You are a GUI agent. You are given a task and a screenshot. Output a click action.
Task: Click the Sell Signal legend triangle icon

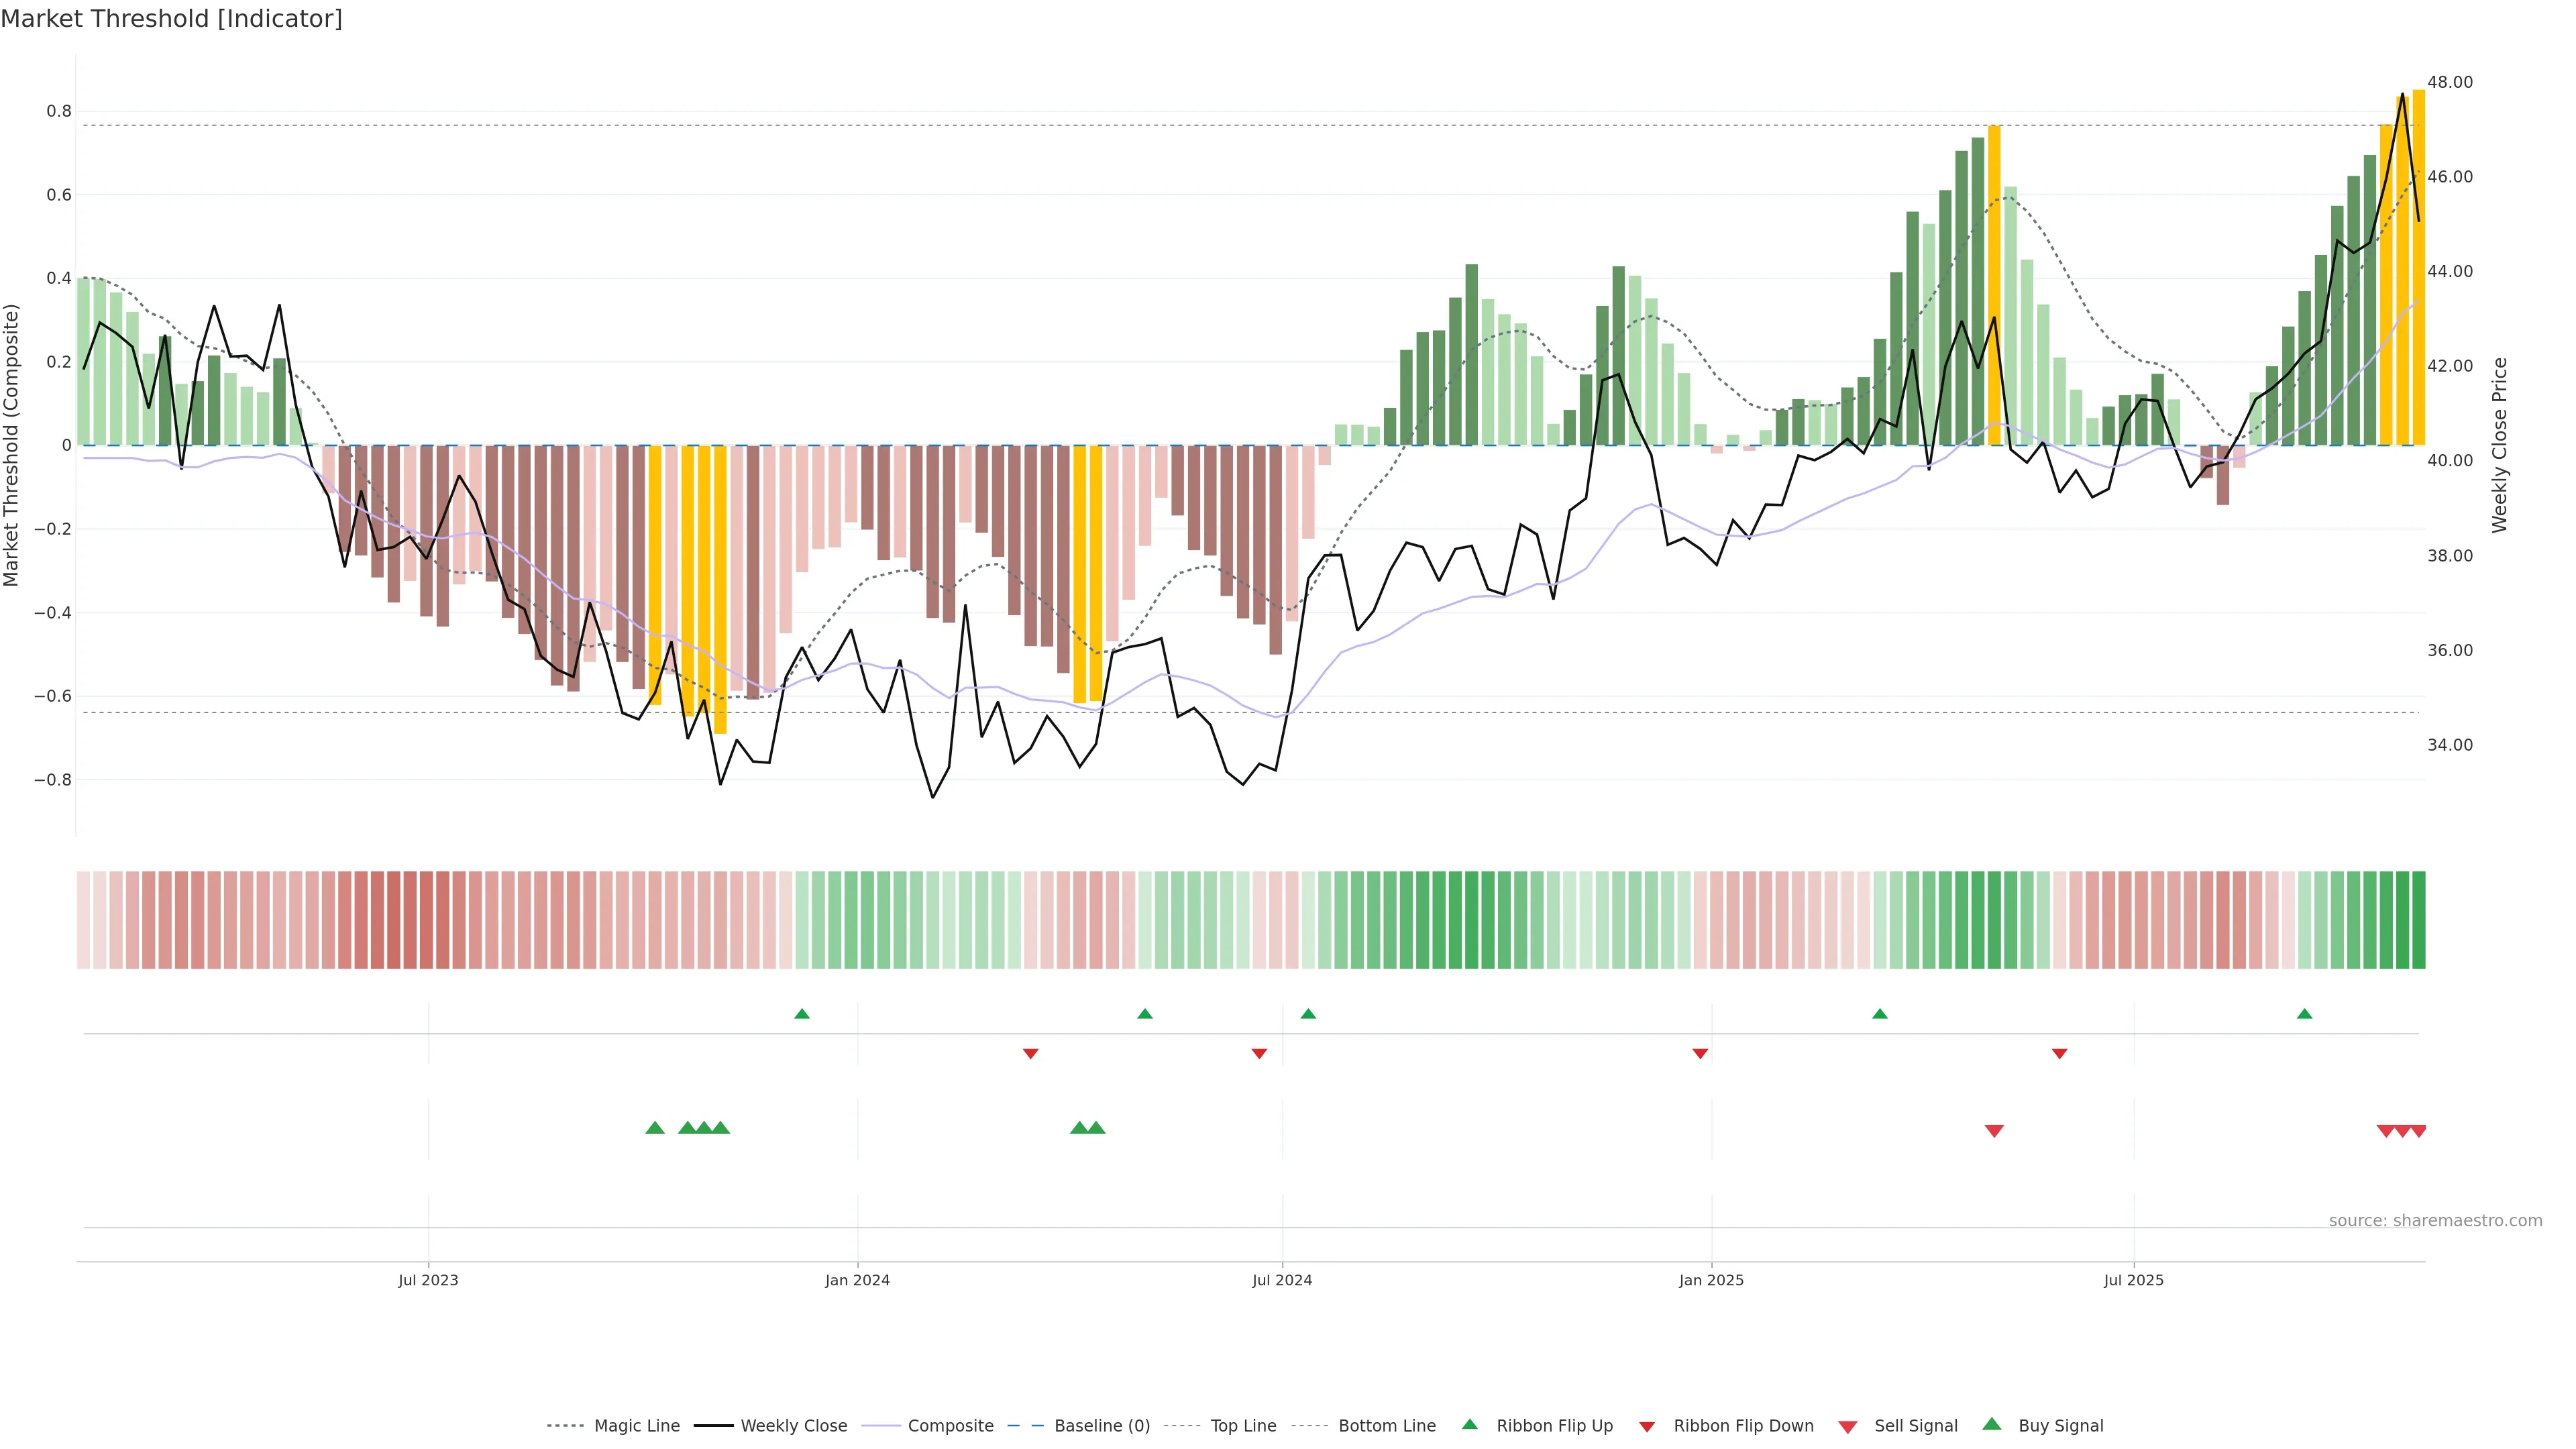(1848, 1427)
